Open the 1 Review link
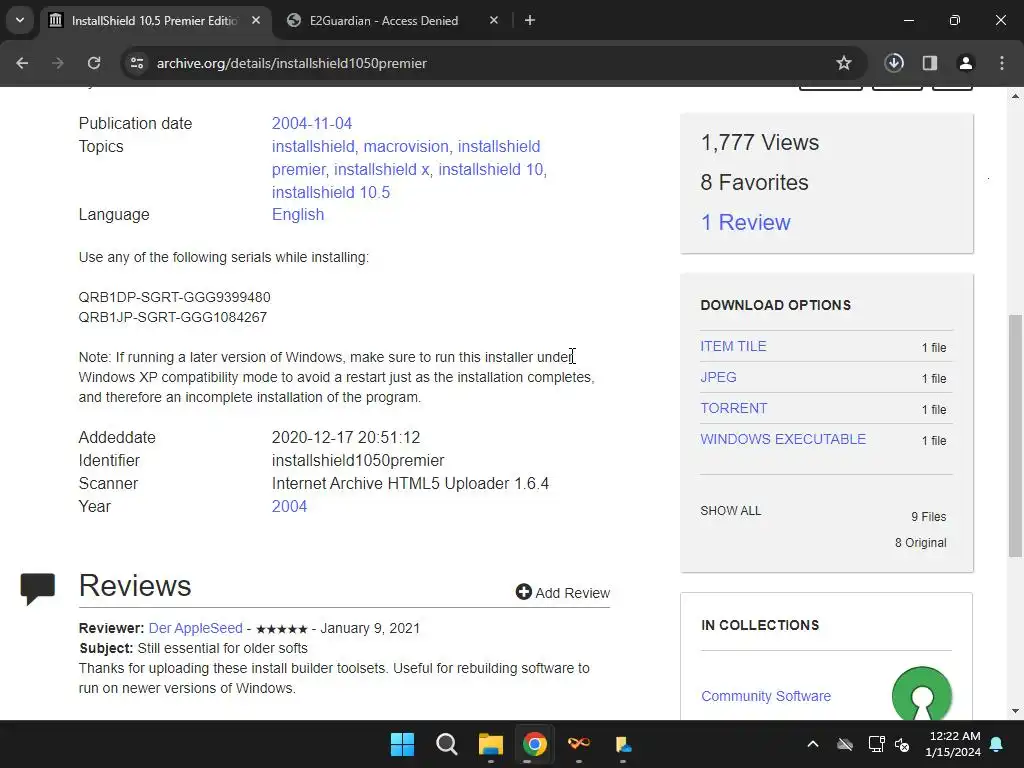The width and height of the screenshot is (1024, 768). click(x=745, y=222)
